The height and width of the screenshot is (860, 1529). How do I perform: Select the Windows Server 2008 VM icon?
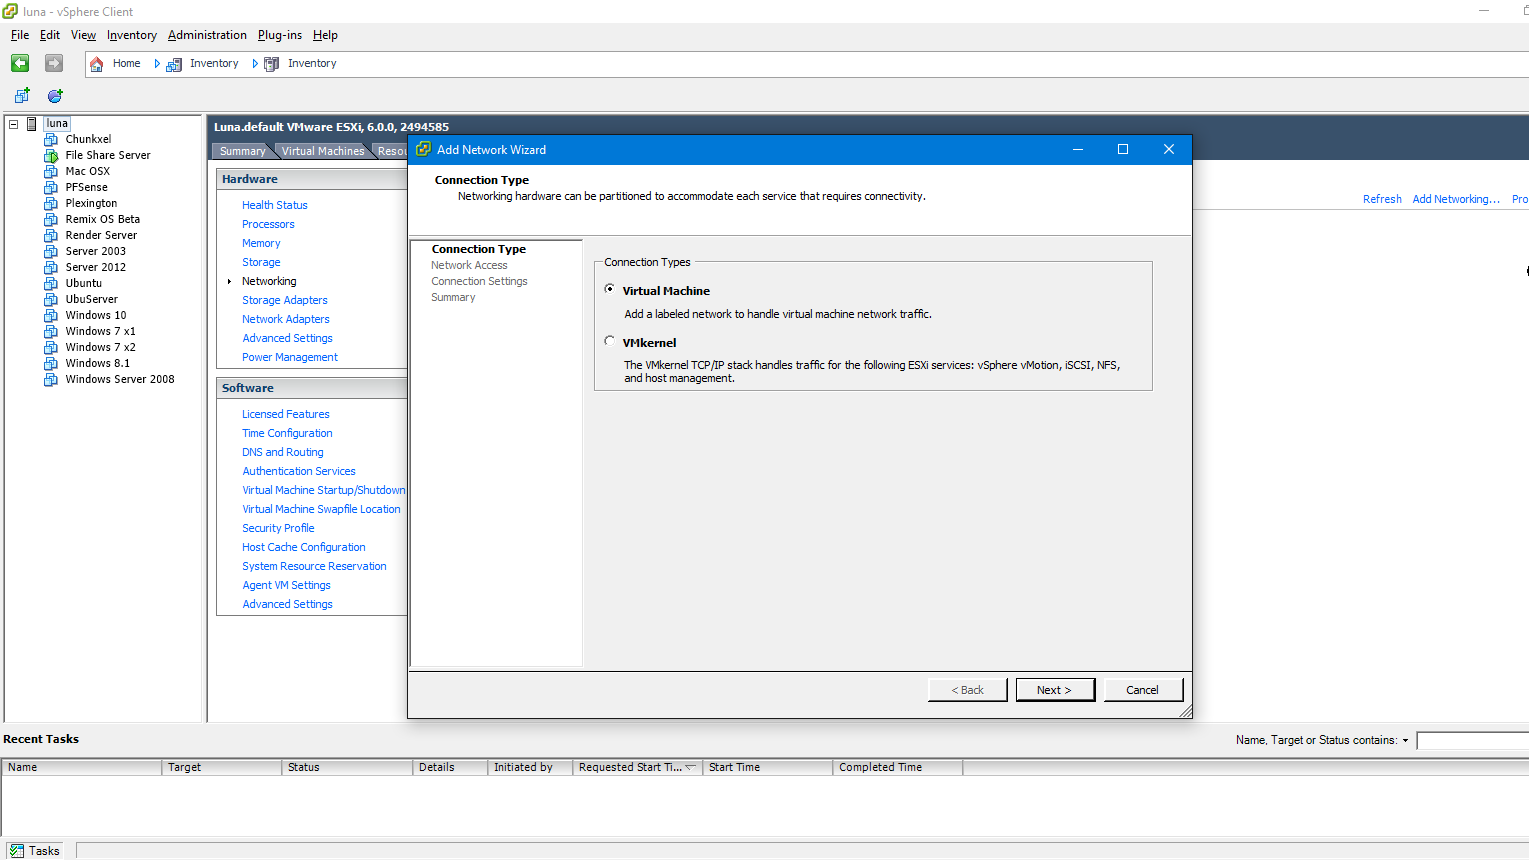51,380
